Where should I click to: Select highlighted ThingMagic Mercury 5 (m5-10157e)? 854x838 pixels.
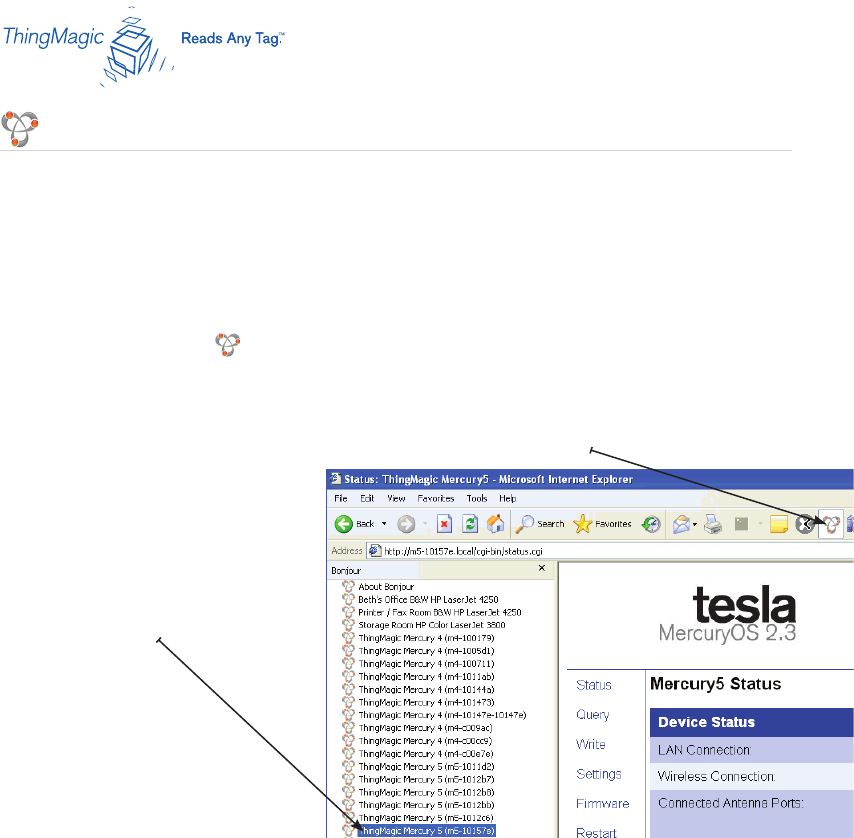pos(426,831)
